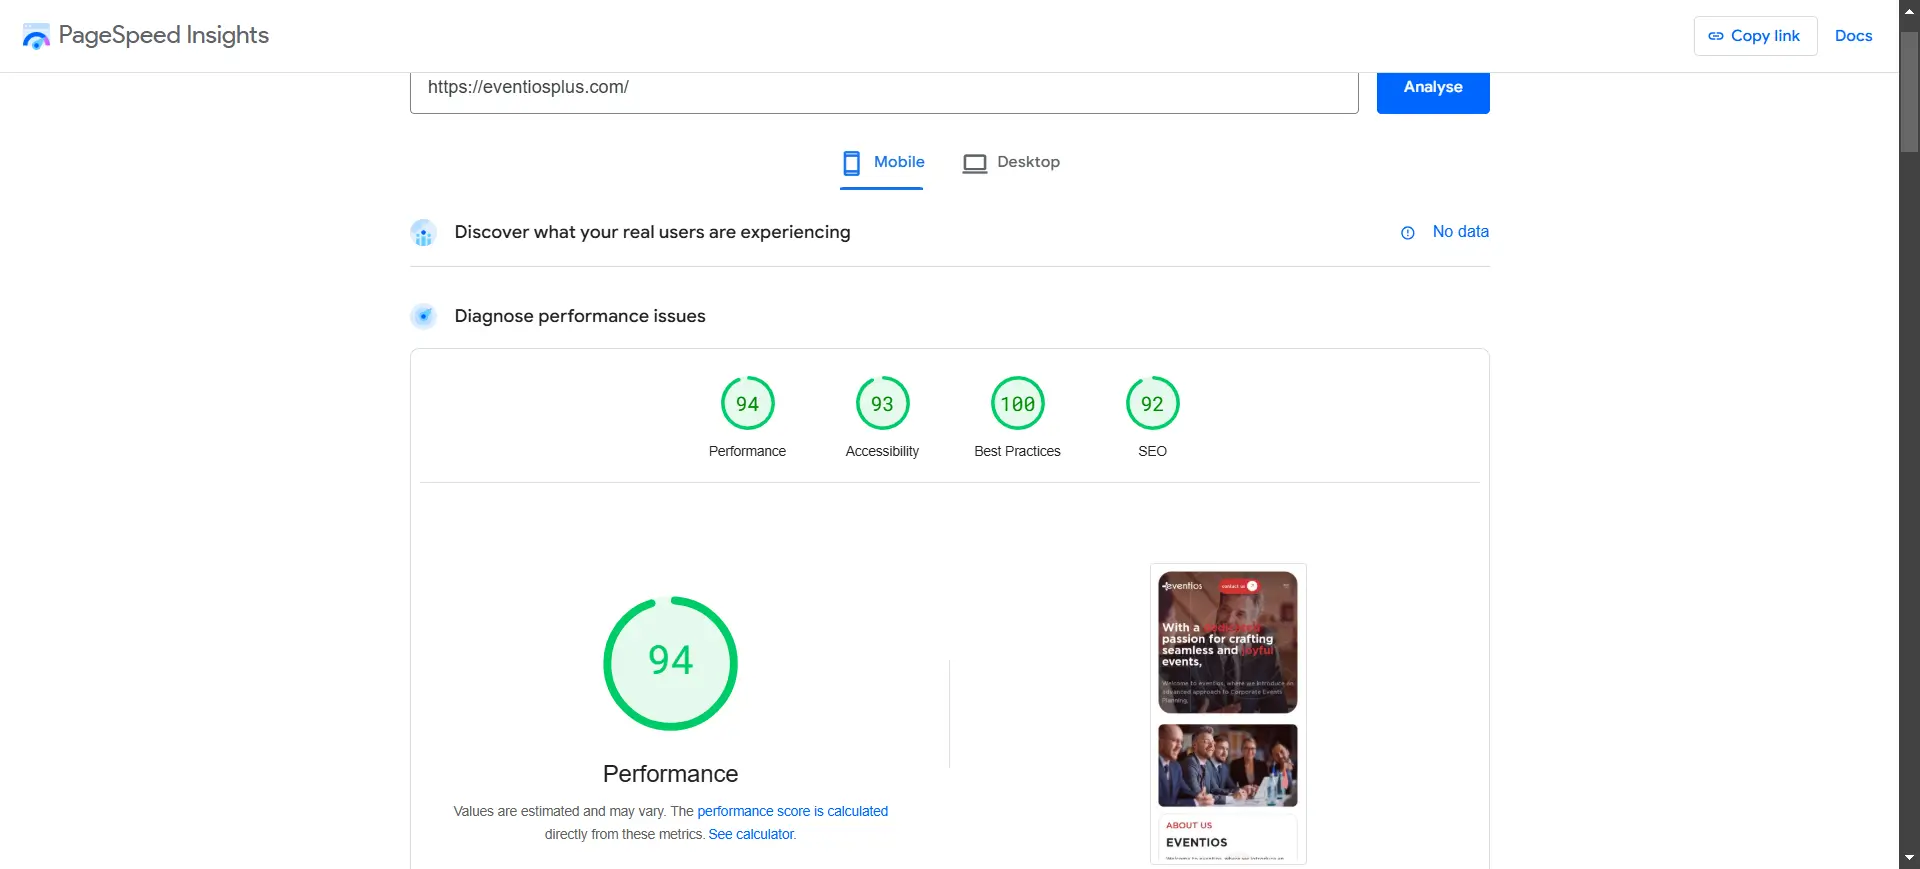Screen dimensions: 1920x869
Task: Switch to the Desktop tab
Action: (1011, 163)
